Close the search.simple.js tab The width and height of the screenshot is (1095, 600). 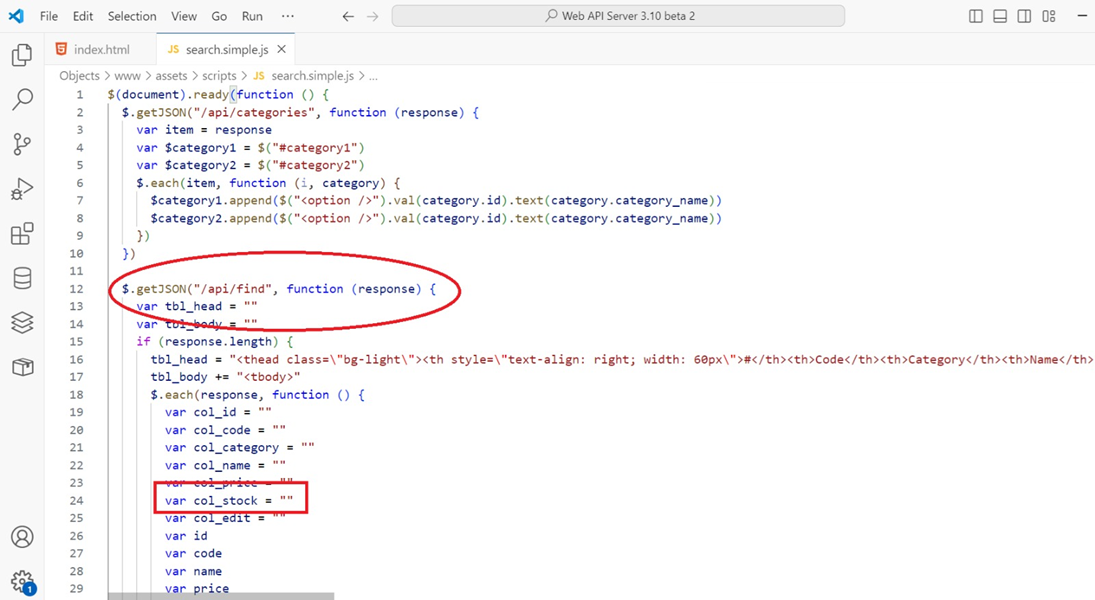281,49
